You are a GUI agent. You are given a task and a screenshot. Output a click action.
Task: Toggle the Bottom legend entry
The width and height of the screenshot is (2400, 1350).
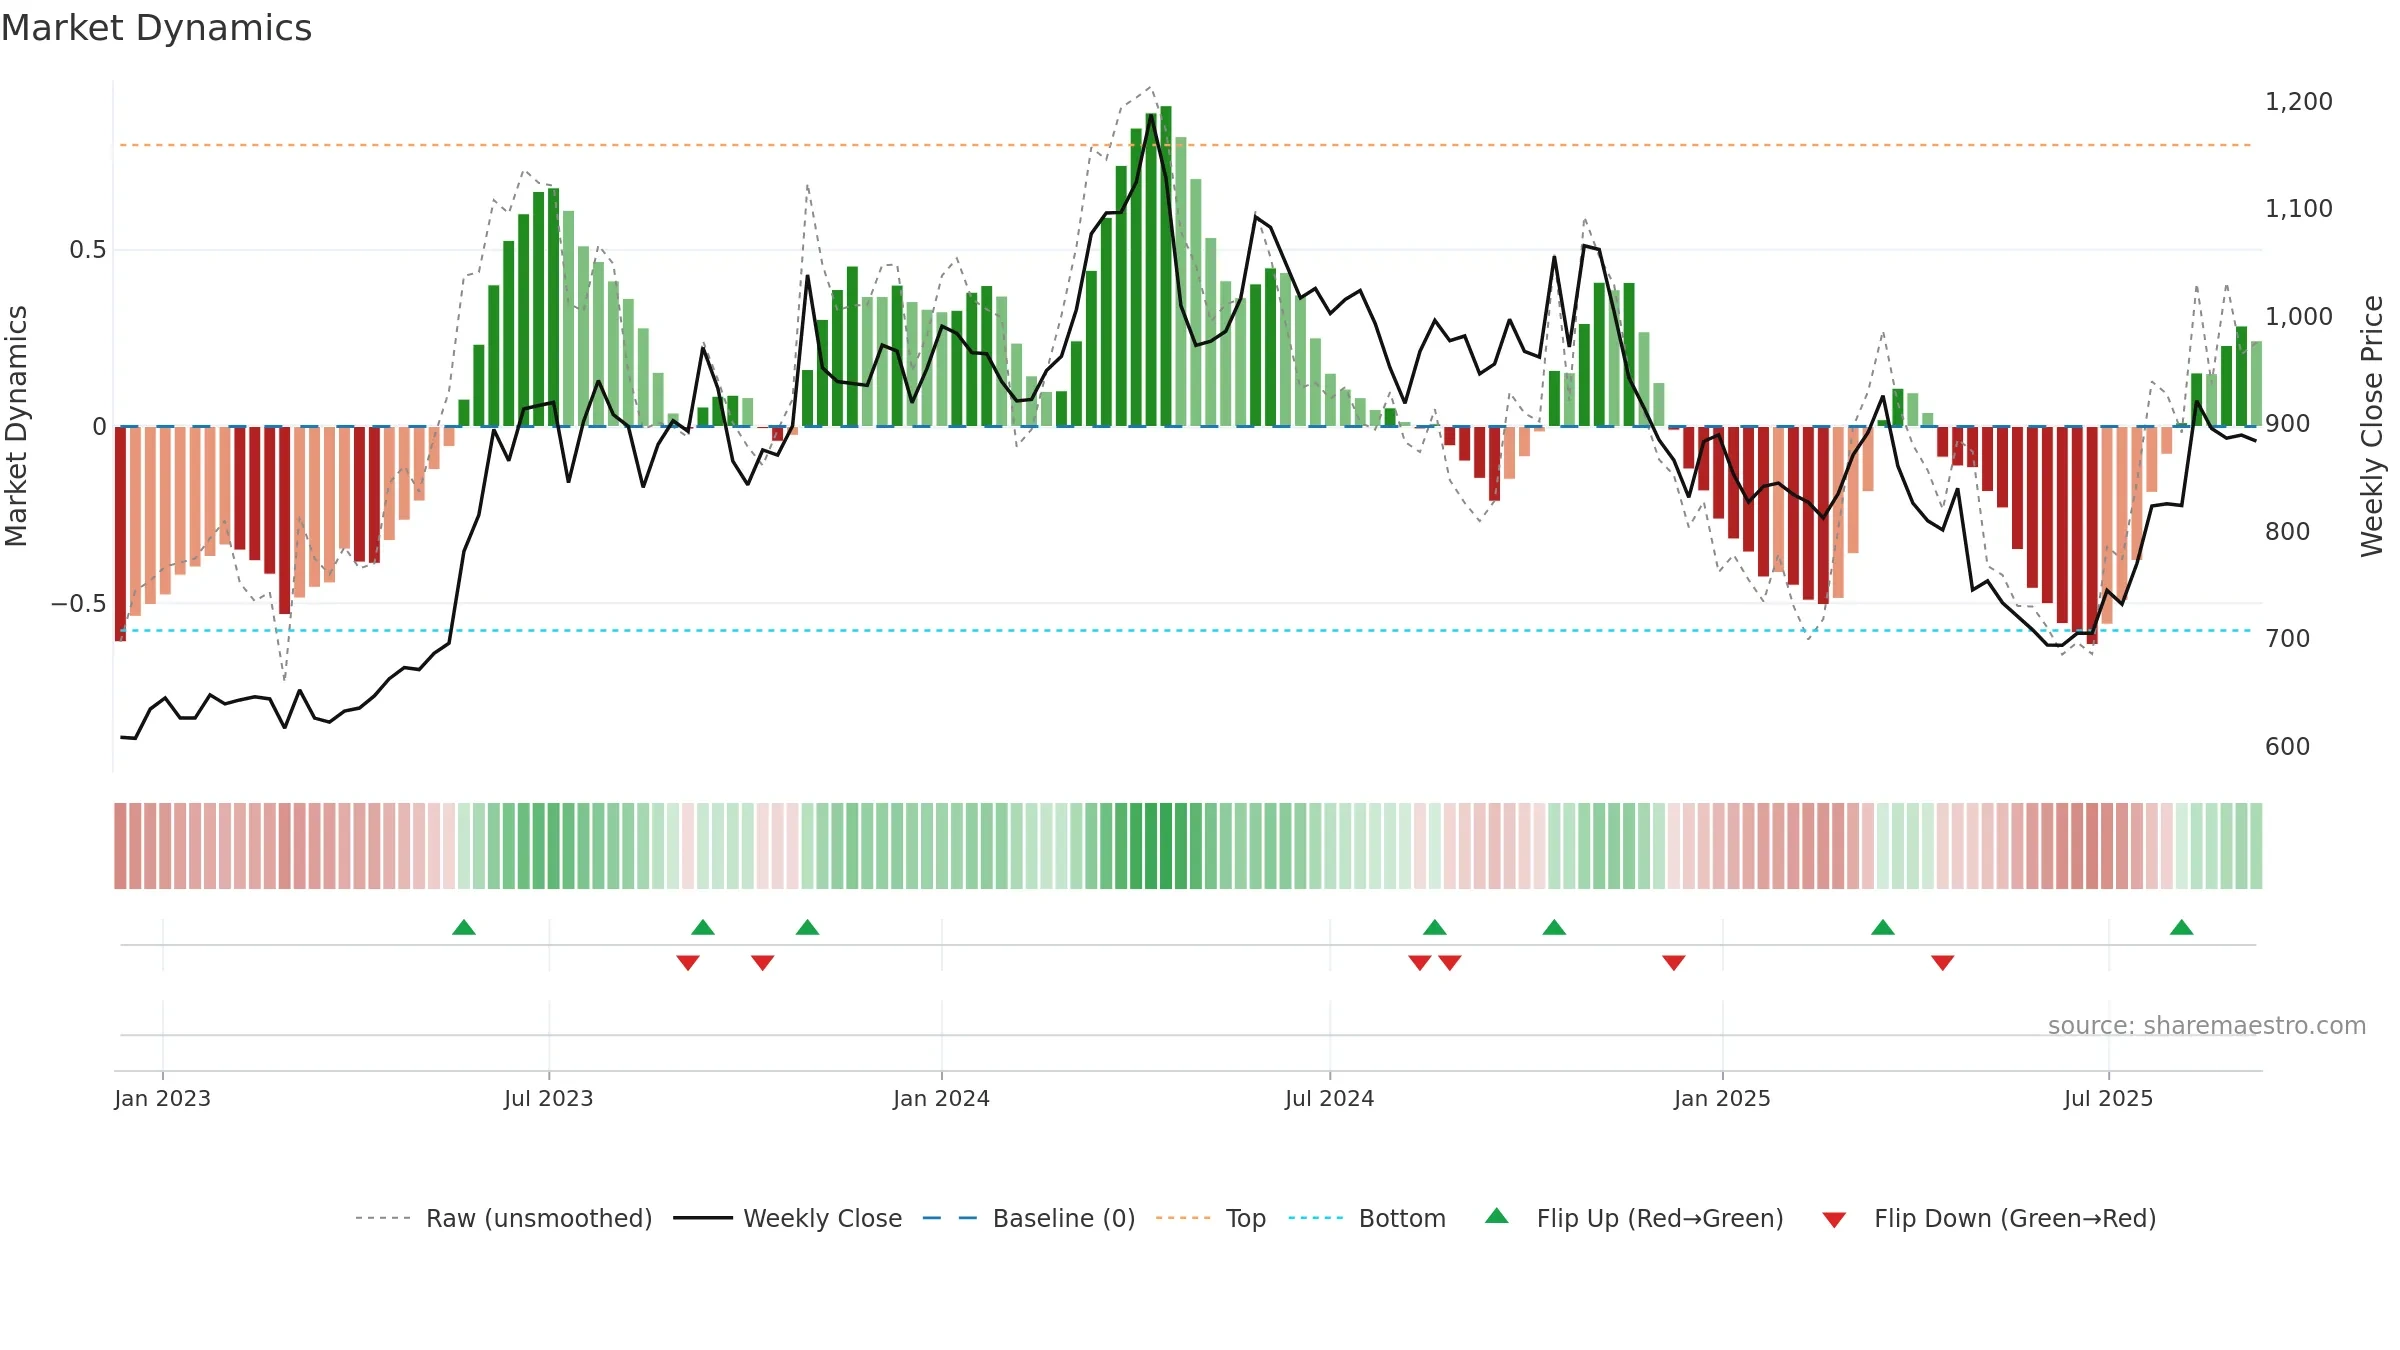click(x=1367, y=1218)
